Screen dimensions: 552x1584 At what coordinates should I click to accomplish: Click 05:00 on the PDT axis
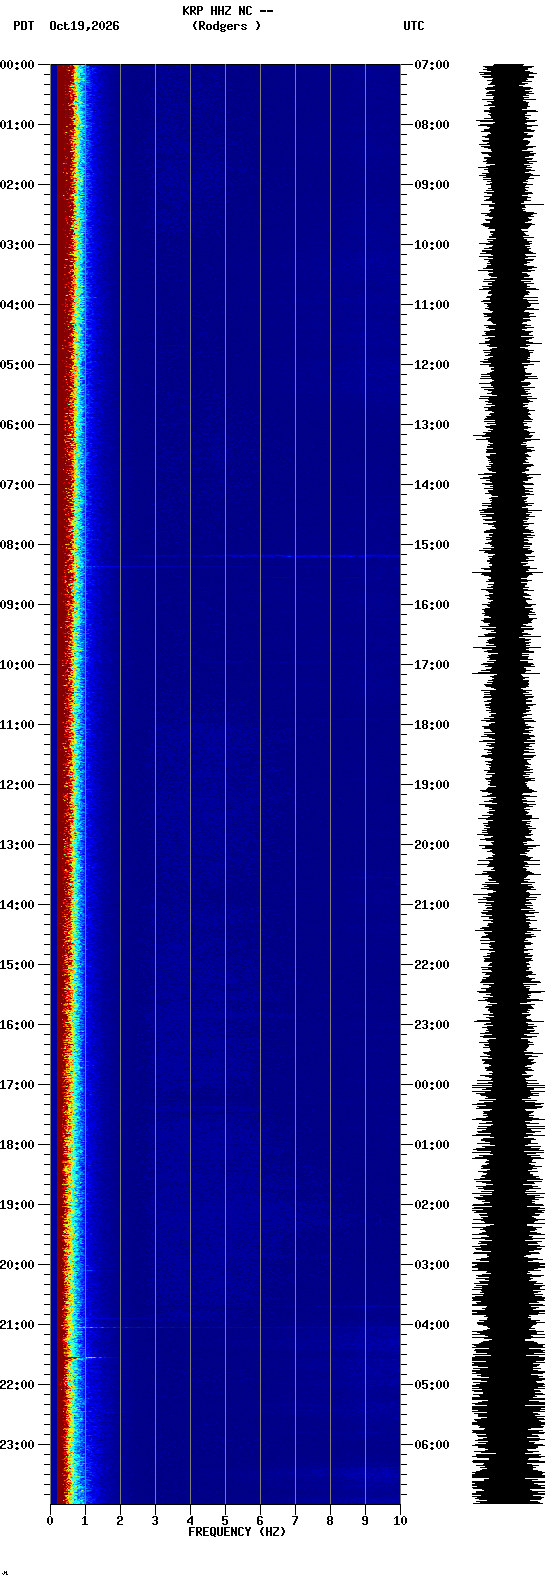[x=18, y=365]
